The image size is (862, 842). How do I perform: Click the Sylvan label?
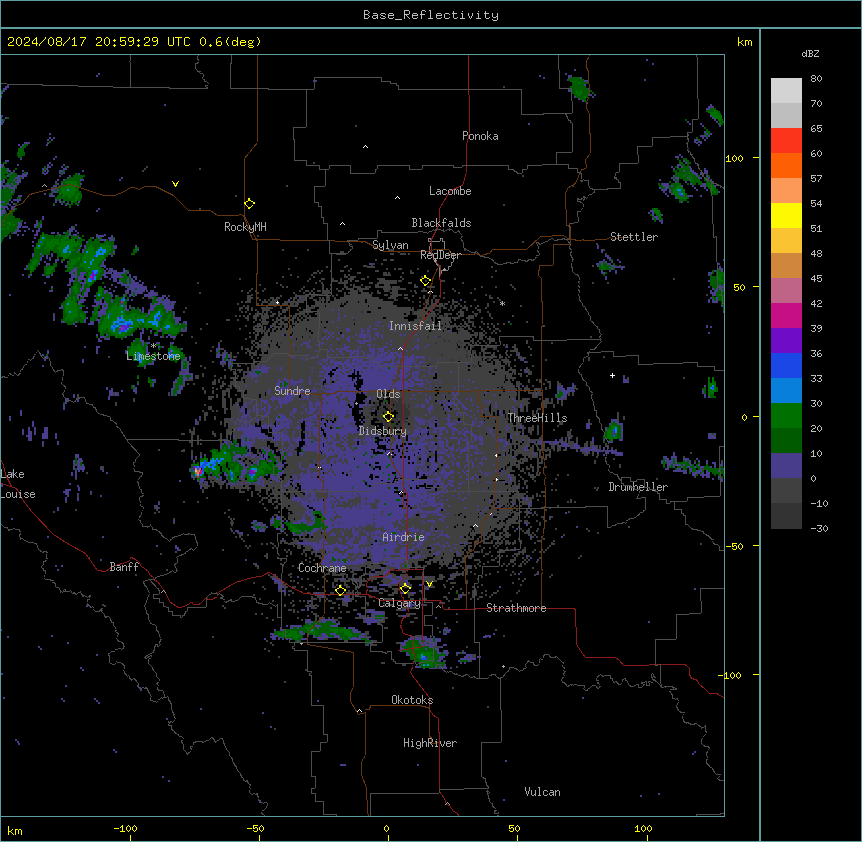point(390,245)
